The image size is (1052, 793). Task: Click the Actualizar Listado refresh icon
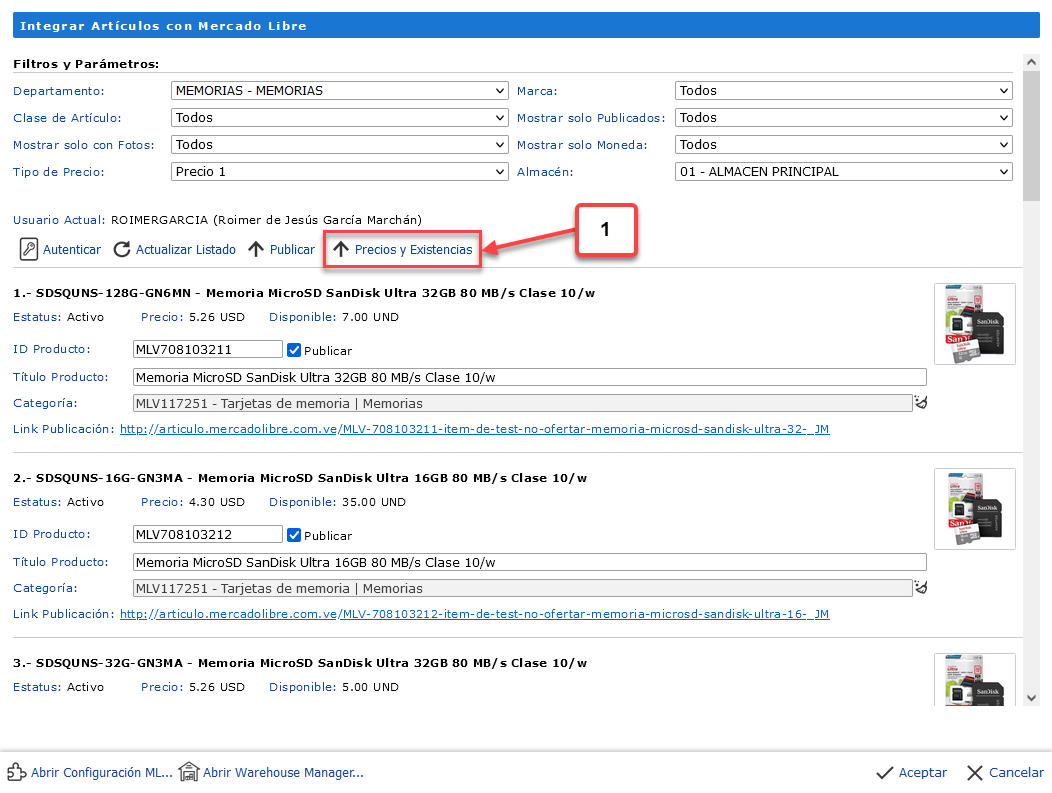(x=122, y=250)
